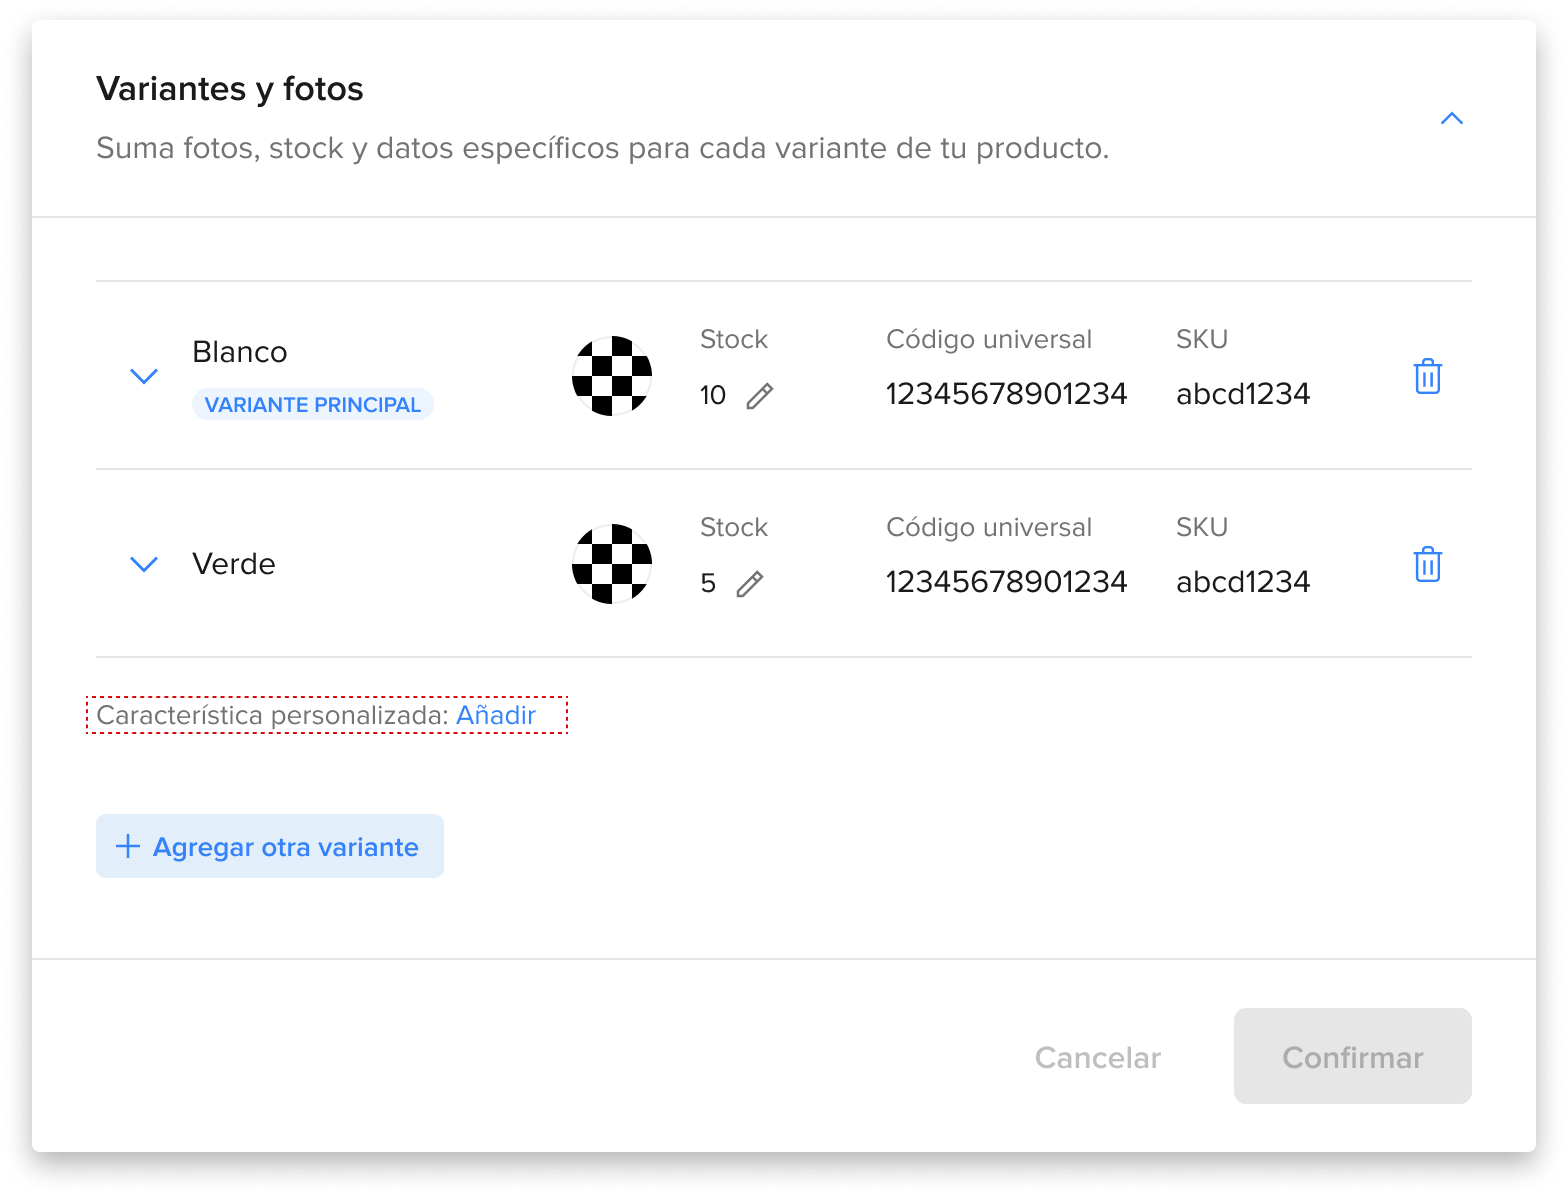Click Agregar otra variante button
Screen dimensions: 1568x1196
270,846
